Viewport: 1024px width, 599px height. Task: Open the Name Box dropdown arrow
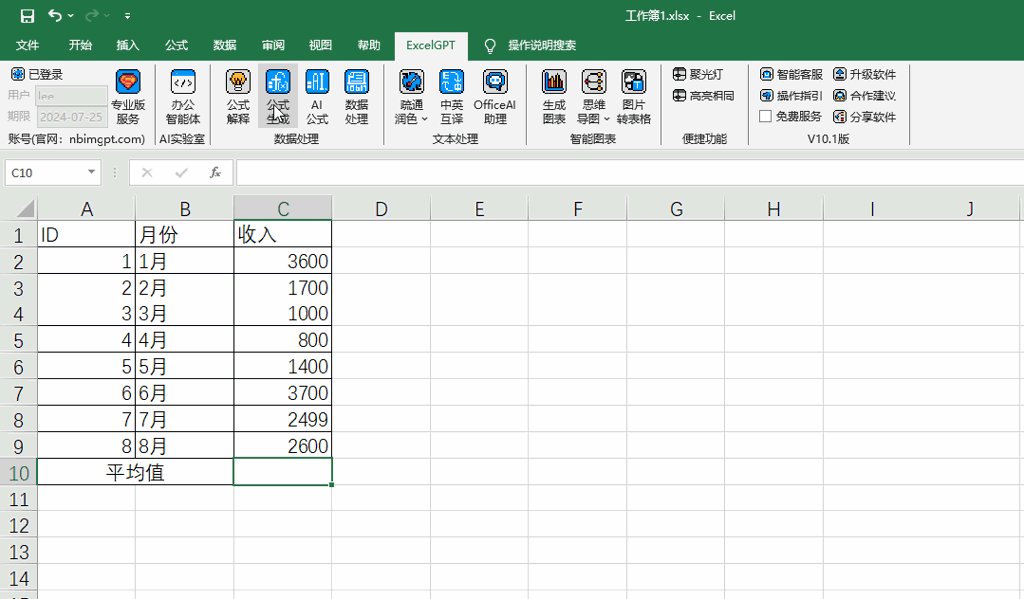point(91,172)
